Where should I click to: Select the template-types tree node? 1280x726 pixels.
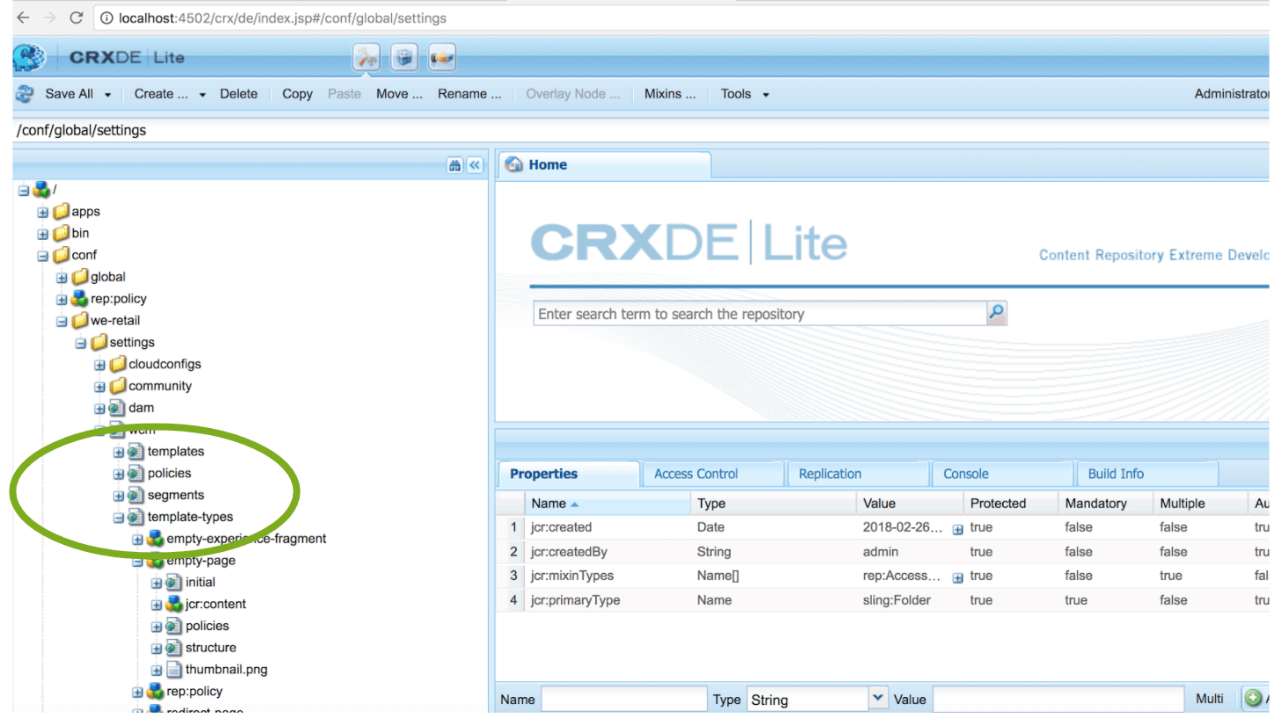190,517
